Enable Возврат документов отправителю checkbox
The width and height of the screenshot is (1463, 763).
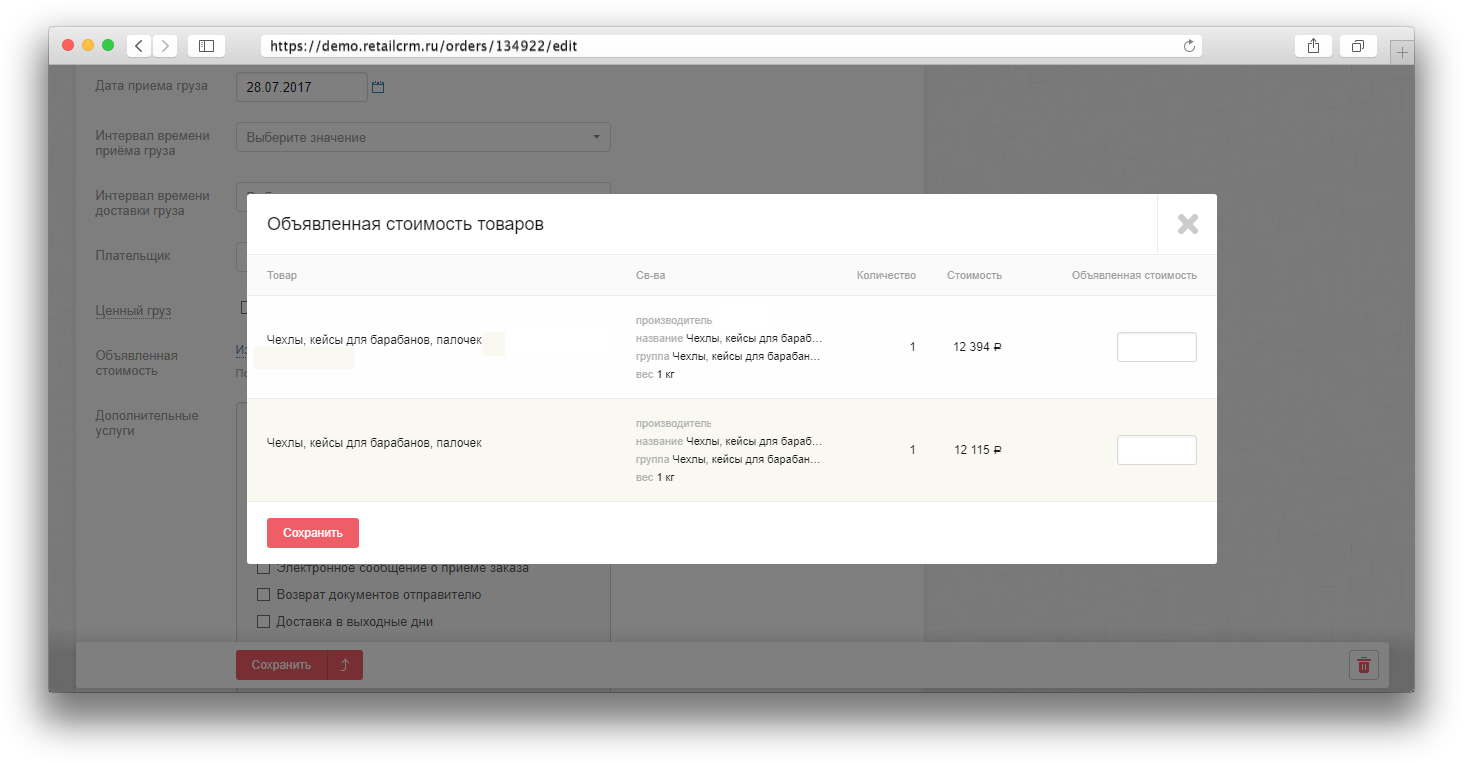(x=264, y=595)
